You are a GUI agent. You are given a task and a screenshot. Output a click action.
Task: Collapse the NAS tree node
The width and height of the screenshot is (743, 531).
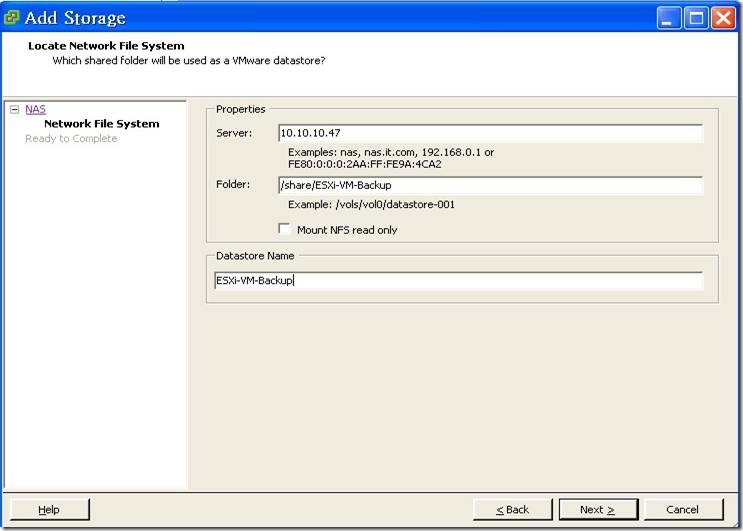(x=15, y=109)
